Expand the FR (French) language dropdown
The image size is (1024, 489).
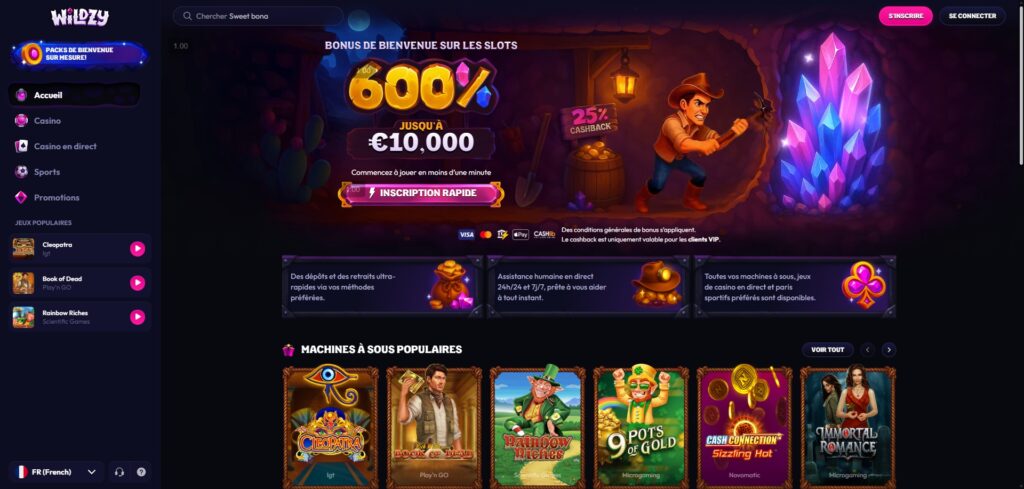point(56,472)
